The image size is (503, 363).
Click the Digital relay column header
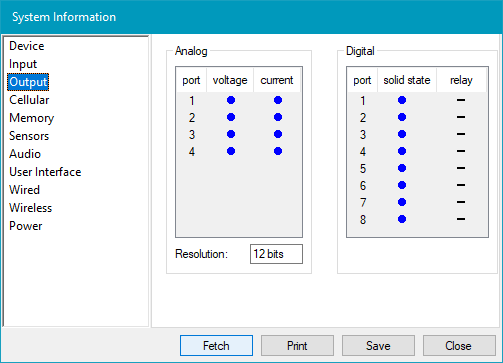(x=461, y=80)
